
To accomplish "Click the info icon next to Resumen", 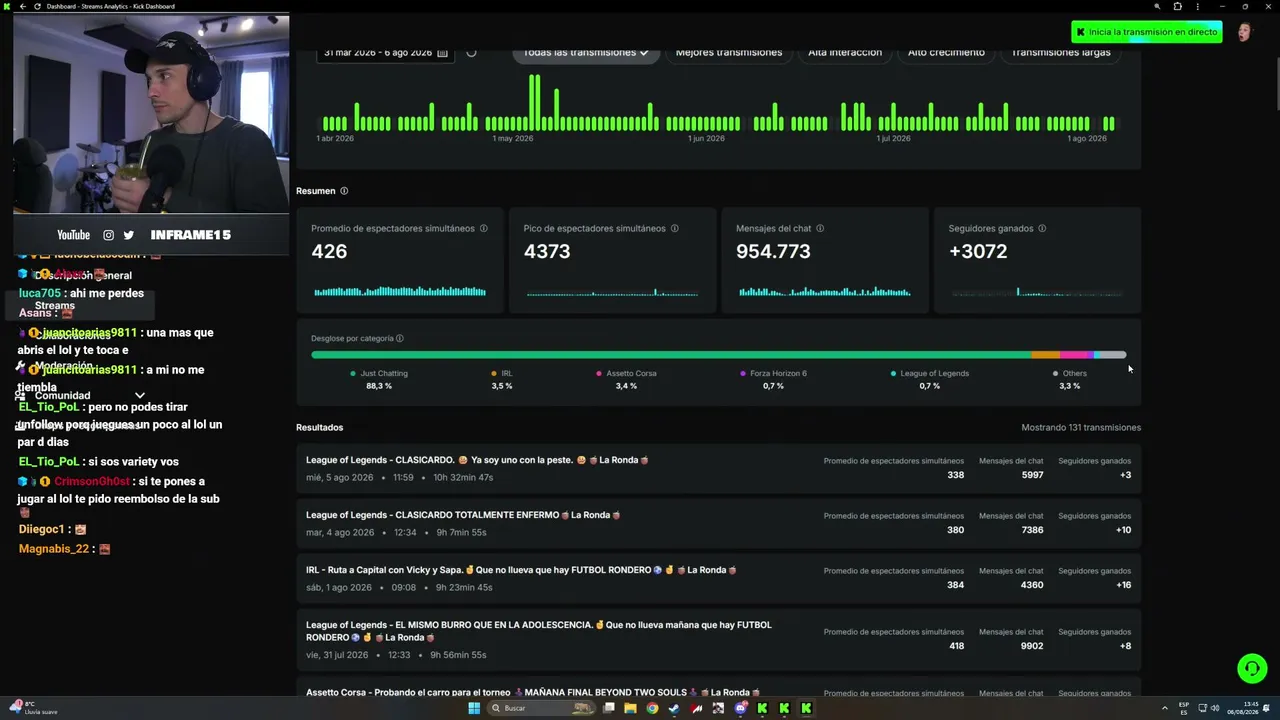I will (x=344, y=191).
